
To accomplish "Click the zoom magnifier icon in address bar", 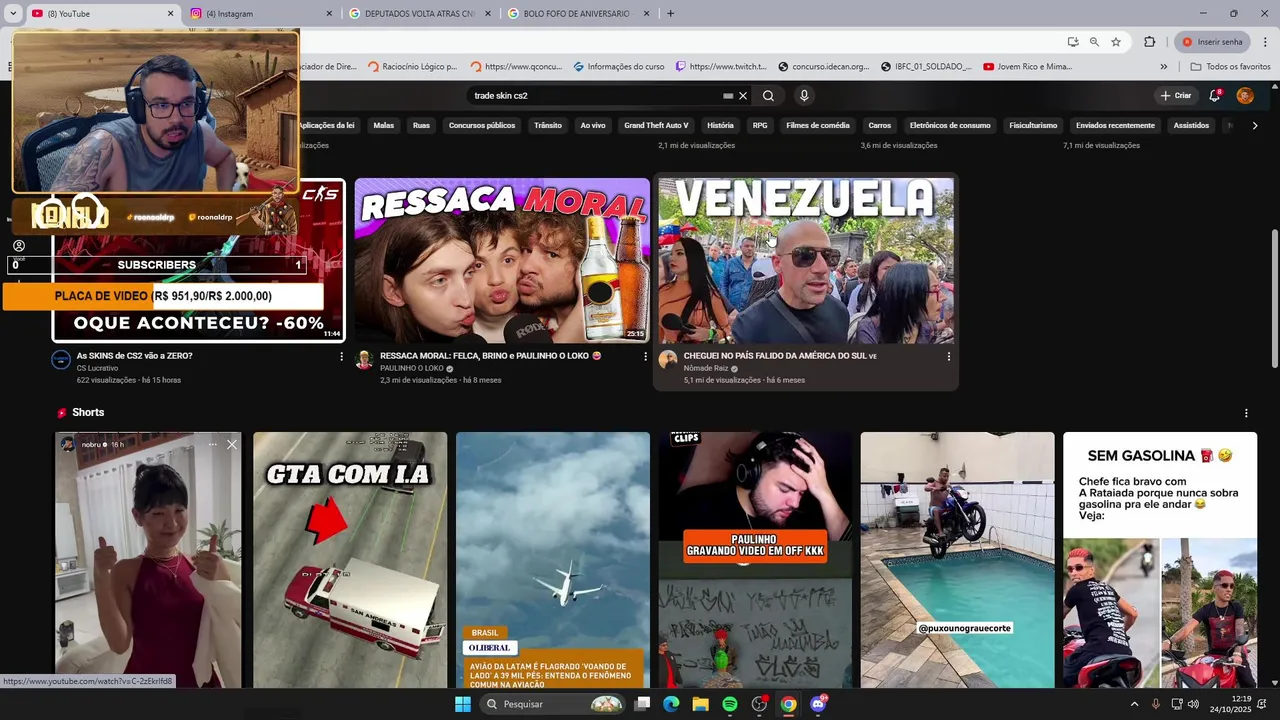I will [1094, 42].
